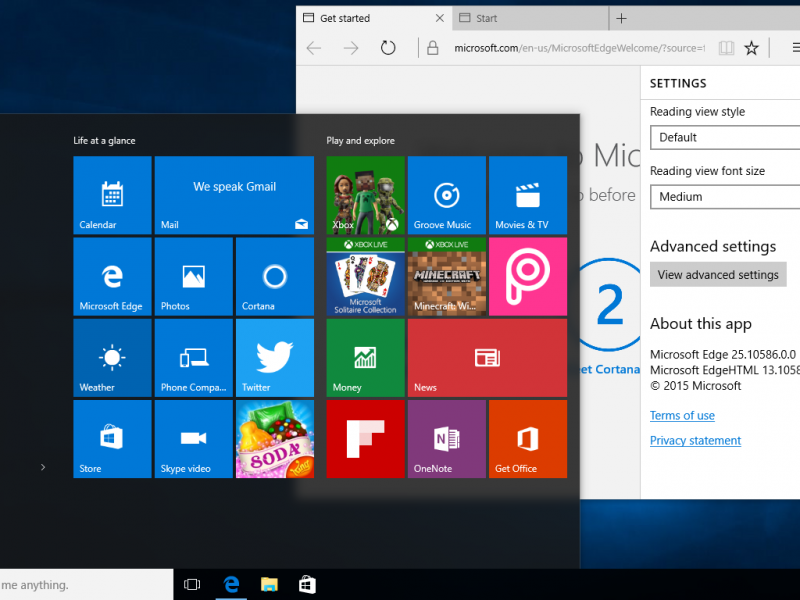Image resolution: width=800 pixels, height=600 pixels.
Task: Click the Life at a glance heading
Action: click(x=104, y=141)
